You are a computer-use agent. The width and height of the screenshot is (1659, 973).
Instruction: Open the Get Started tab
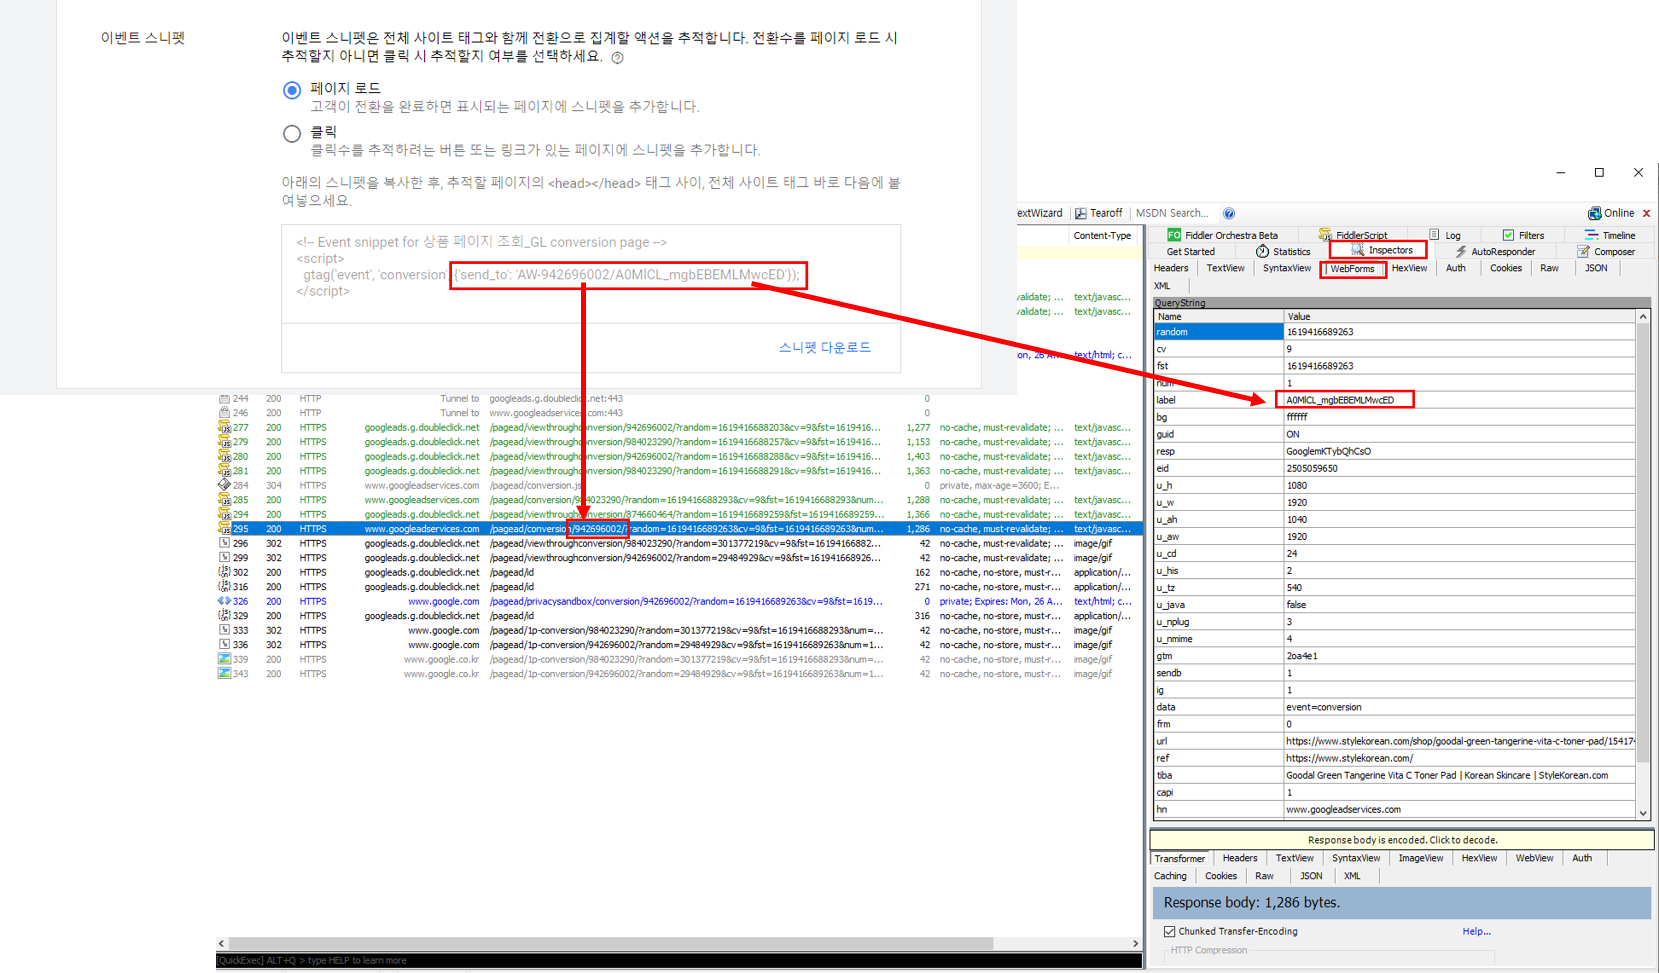click(x=1190, y=252)
